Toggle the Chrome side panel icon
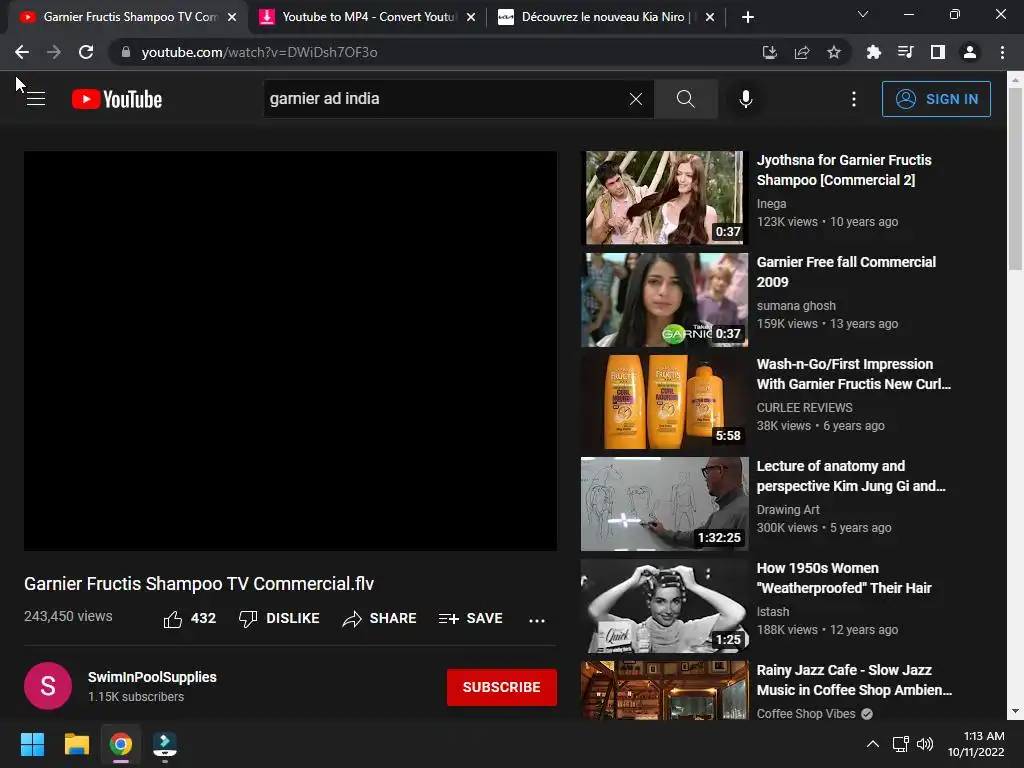1024x768 pixels. (938, 52)
